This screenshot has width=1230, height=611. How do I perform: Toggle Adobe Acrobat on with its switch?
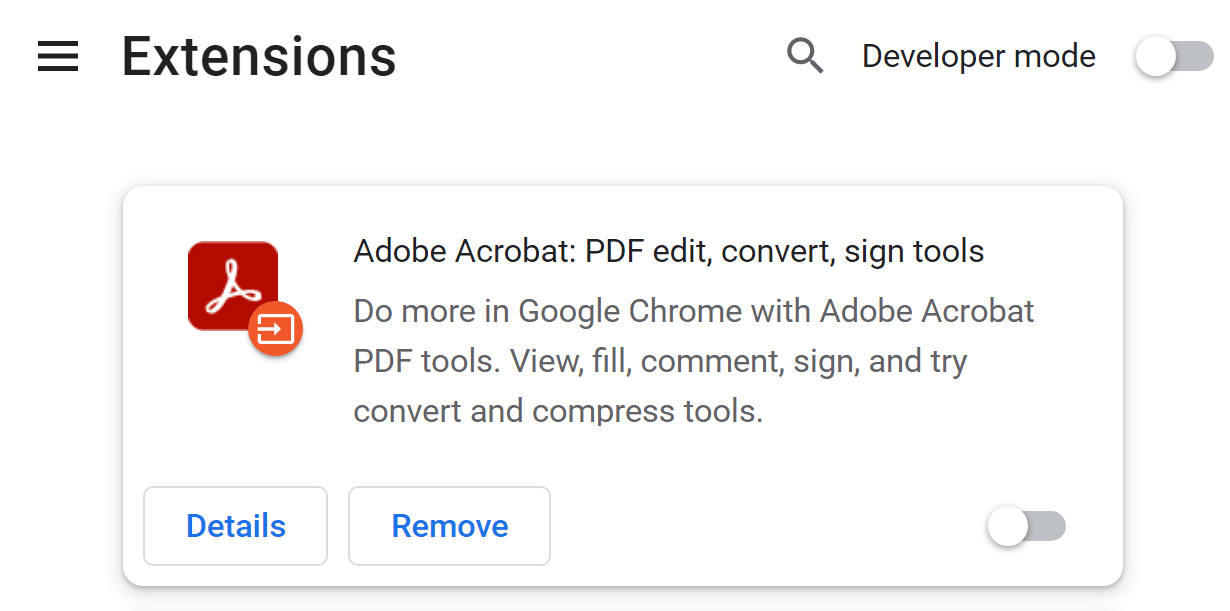(1026, 526)
